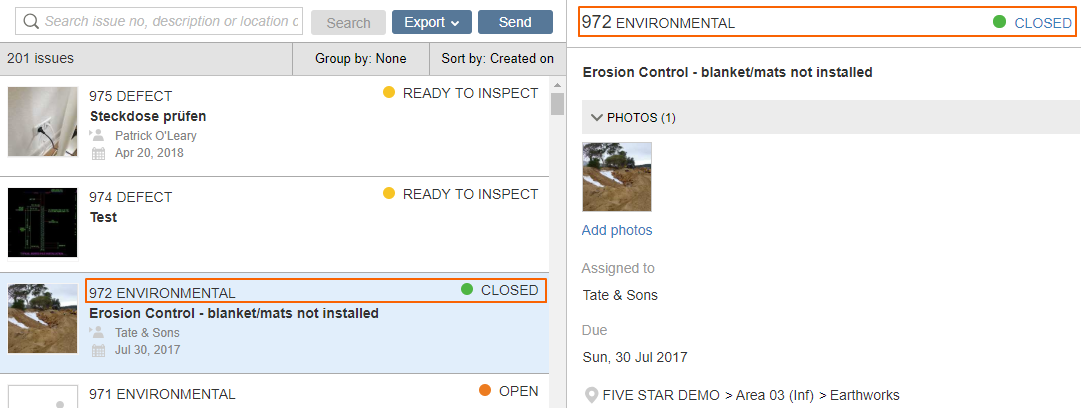This screenshot has height=408, width=1081.
Task: Click the issues list scrollbar thumb
Action: (558, 103)
